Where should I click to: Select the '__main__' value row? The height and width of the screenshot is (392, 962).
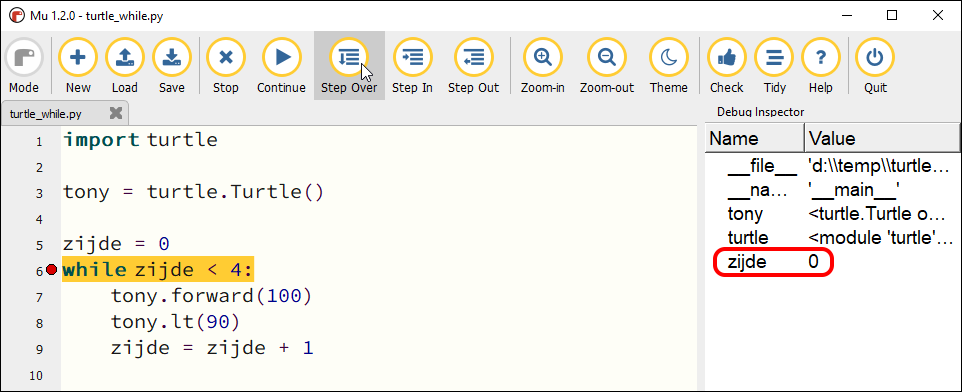pyautogui.click(x=833, y=190)
